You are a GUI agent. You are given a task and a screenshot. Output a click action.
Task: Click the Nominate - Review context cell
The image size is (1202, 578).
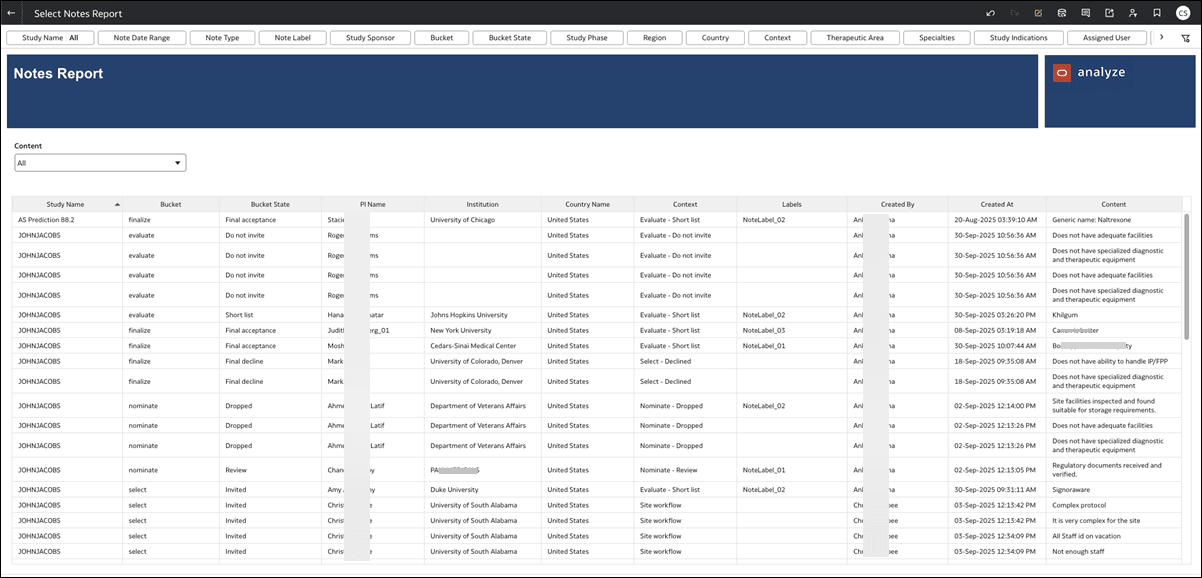pos(686,469)
